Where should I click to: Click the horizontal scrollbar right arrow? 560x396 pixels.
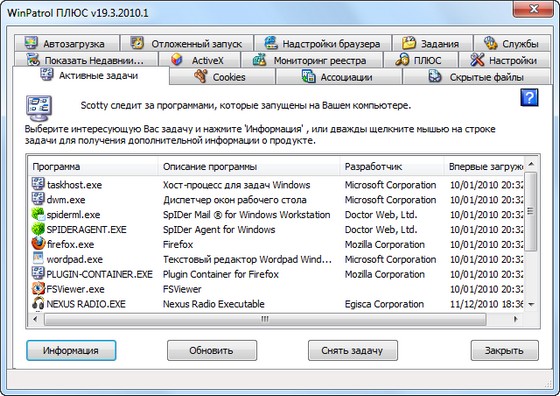tap(515, 319)
